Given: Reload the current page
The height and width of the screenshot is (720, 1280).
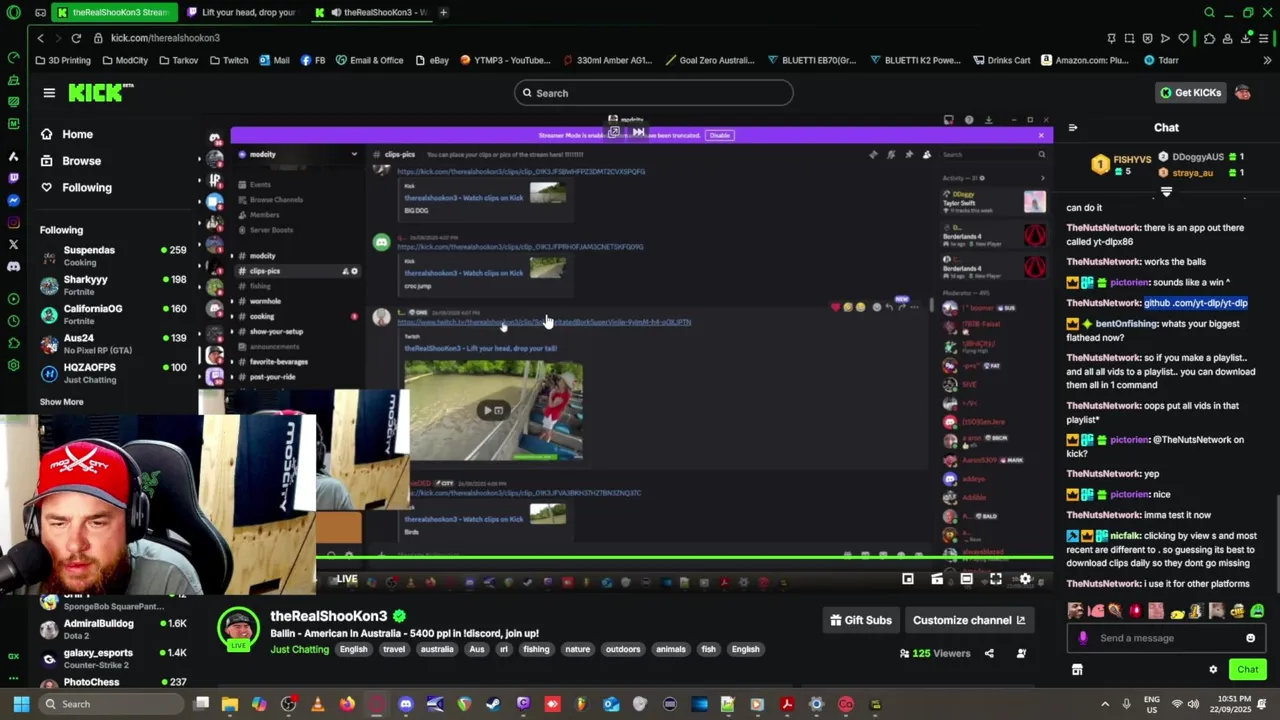Looking at the screenshot, I should 76,38.
